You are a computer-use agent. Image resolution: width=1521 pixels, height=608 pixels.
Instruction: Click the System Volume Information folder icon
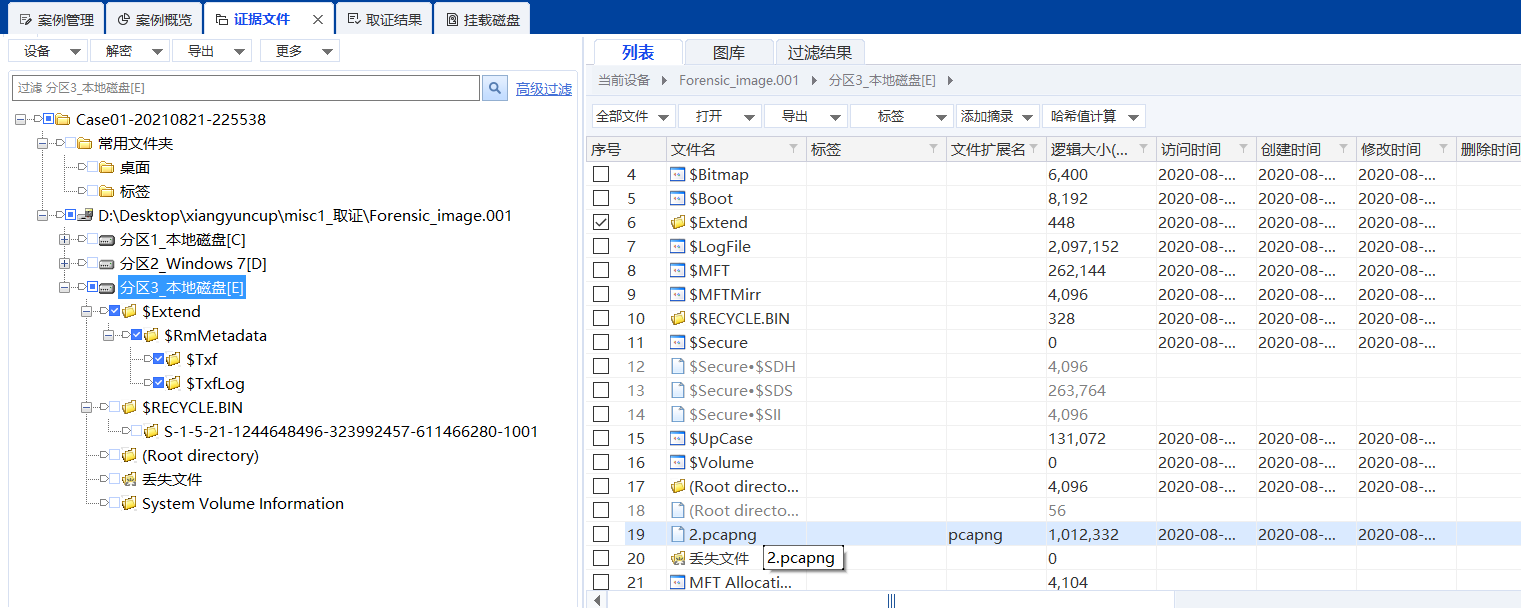pyautogui.click(x=129, y=503)
